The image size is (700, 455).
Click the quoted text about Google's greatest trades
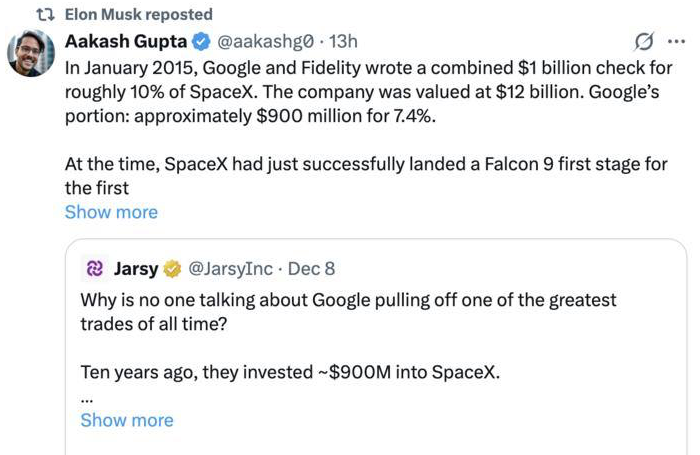[x=348, y=311]
